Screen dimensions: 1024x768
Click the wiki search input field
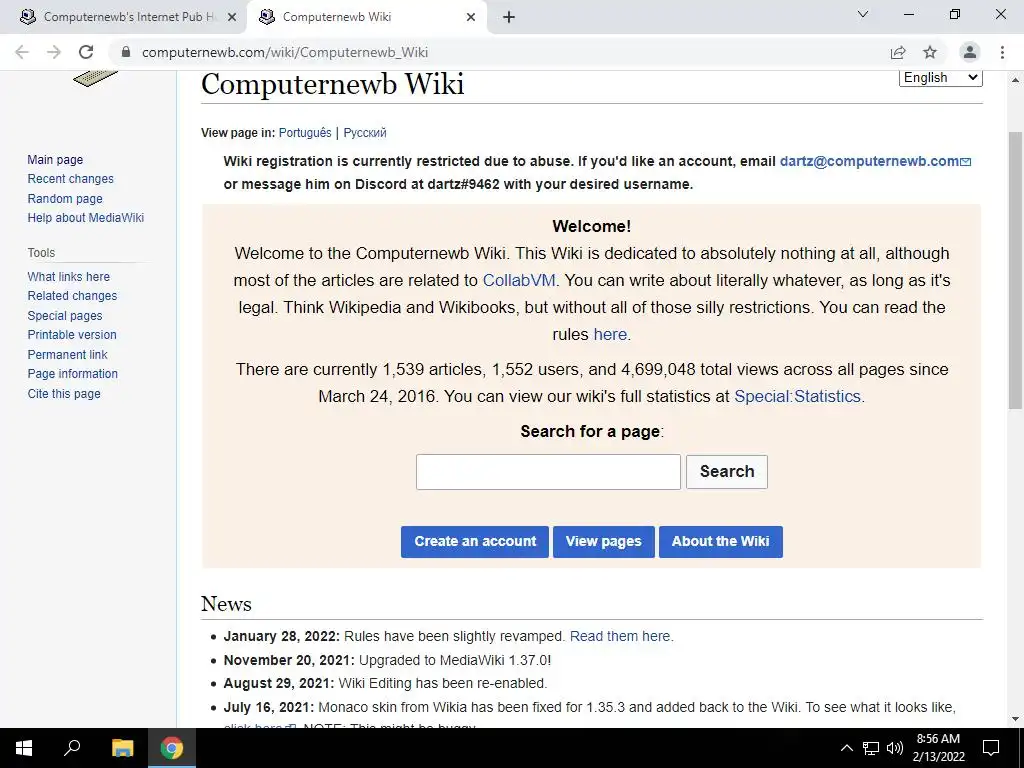click(548, 472)
